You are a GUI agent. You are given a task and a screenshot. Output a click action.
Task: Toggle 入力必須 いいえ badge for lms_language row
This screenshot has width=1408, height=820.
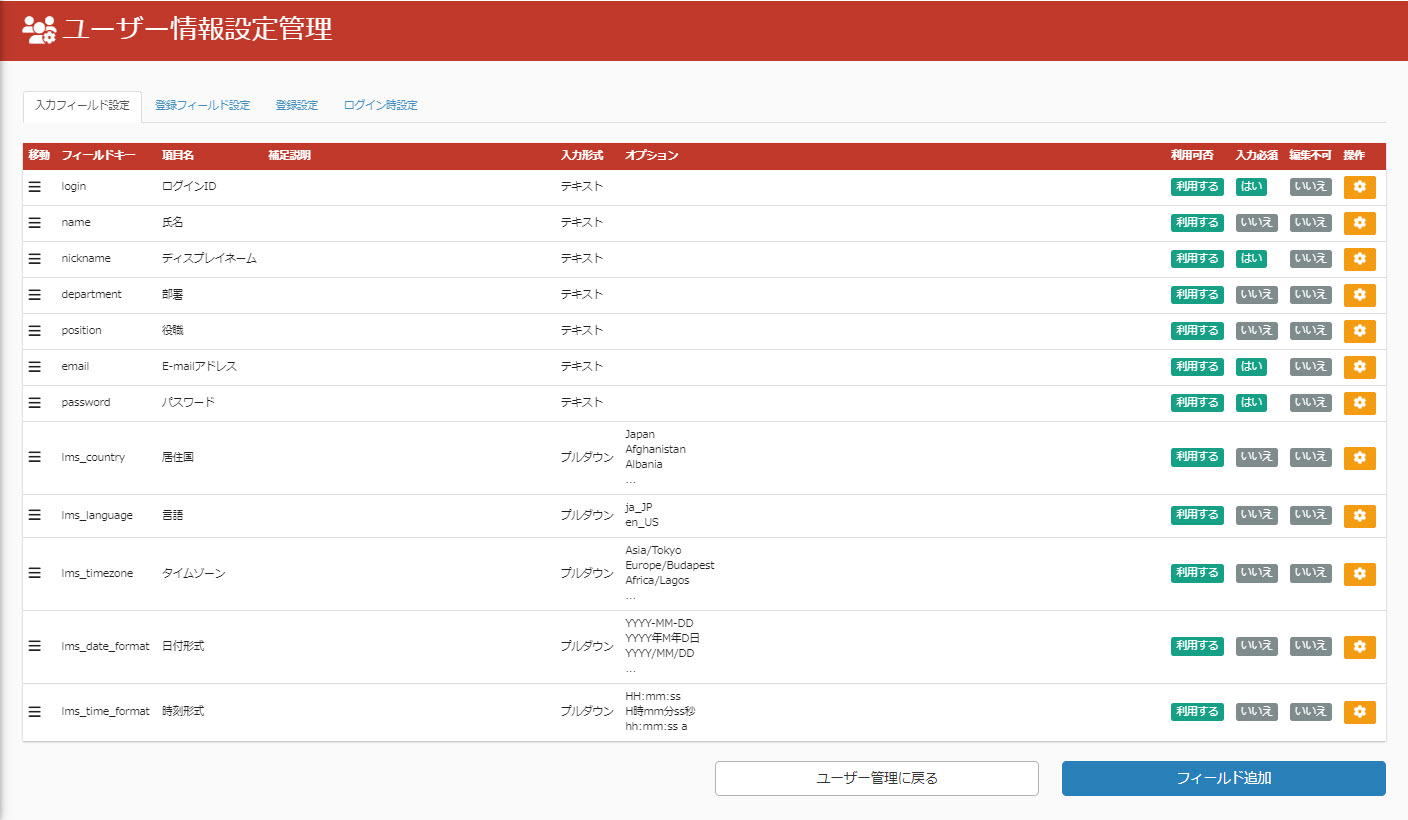pyautogui.click(x=1256, y=515)
